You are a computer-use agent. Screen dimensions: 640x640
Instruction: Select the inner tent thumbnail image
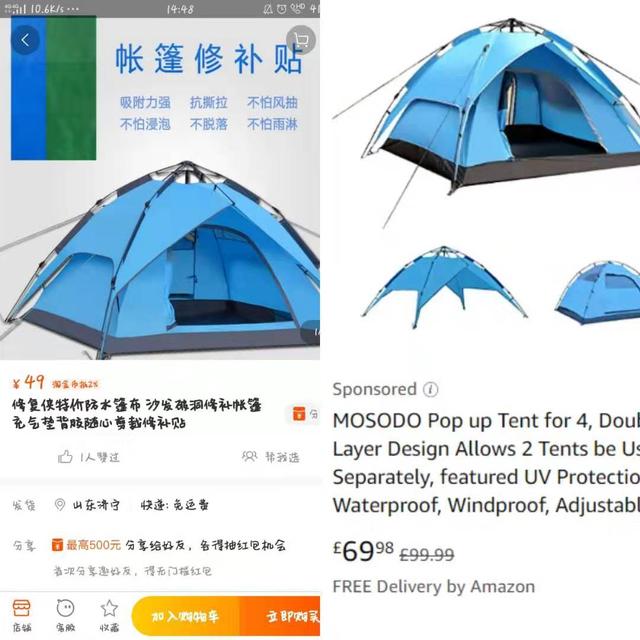[x=598, y=293]
